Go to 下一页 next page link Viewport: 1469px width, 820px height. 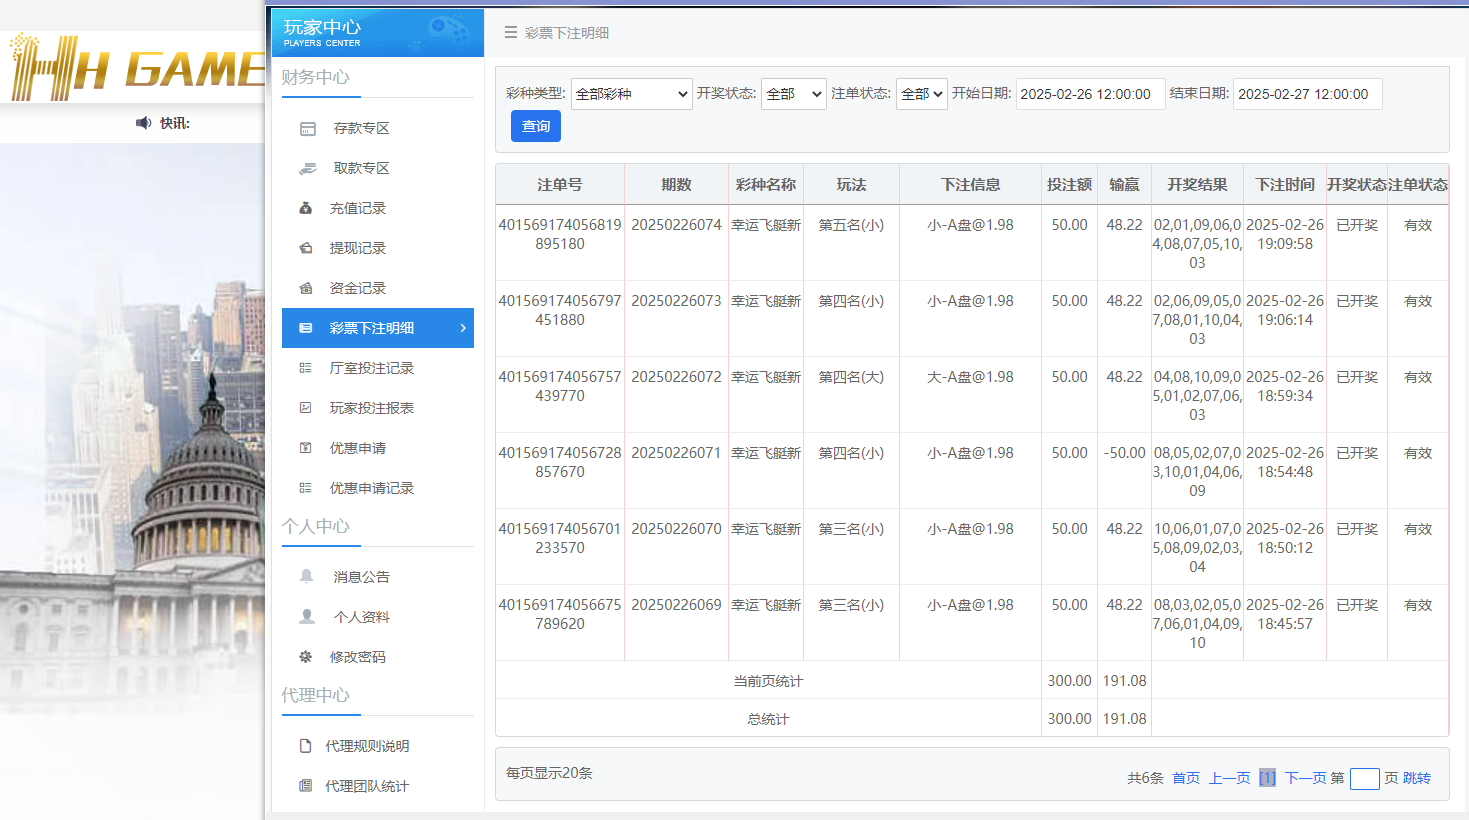[x=1307, y=777]
